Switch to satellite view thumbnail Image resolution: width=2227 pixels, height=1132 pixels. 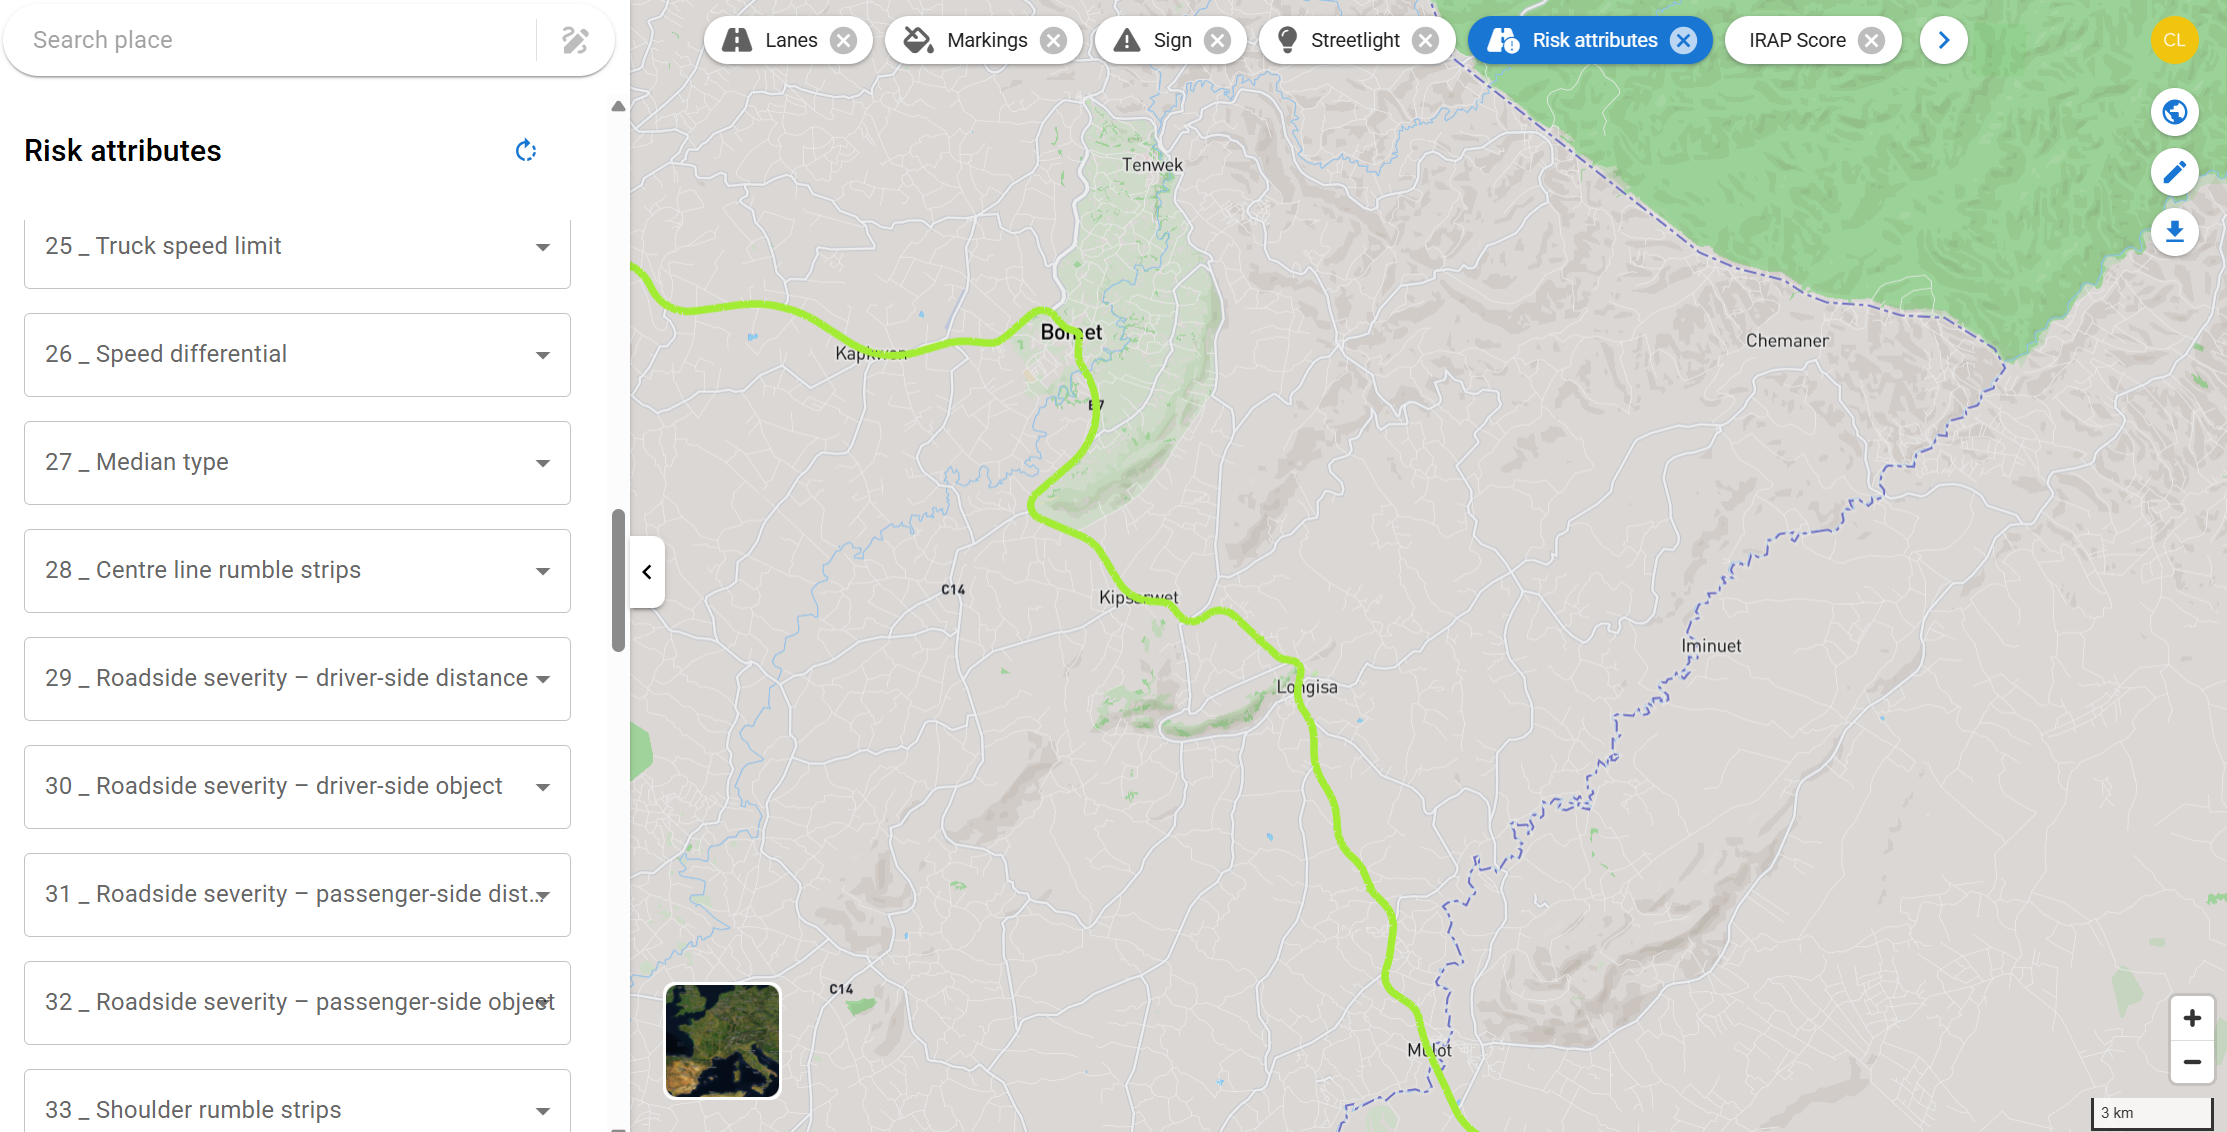click(722, 1040)
